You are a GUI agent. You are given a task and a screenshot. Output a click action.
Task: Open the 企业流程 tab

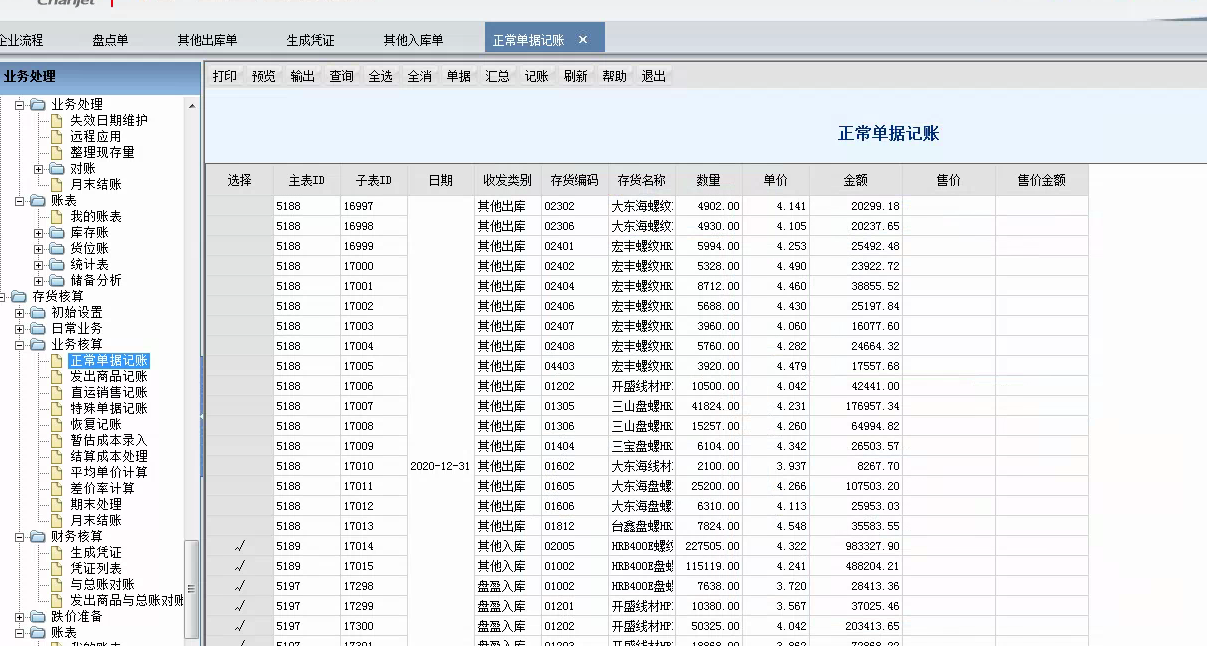[21, 40]
